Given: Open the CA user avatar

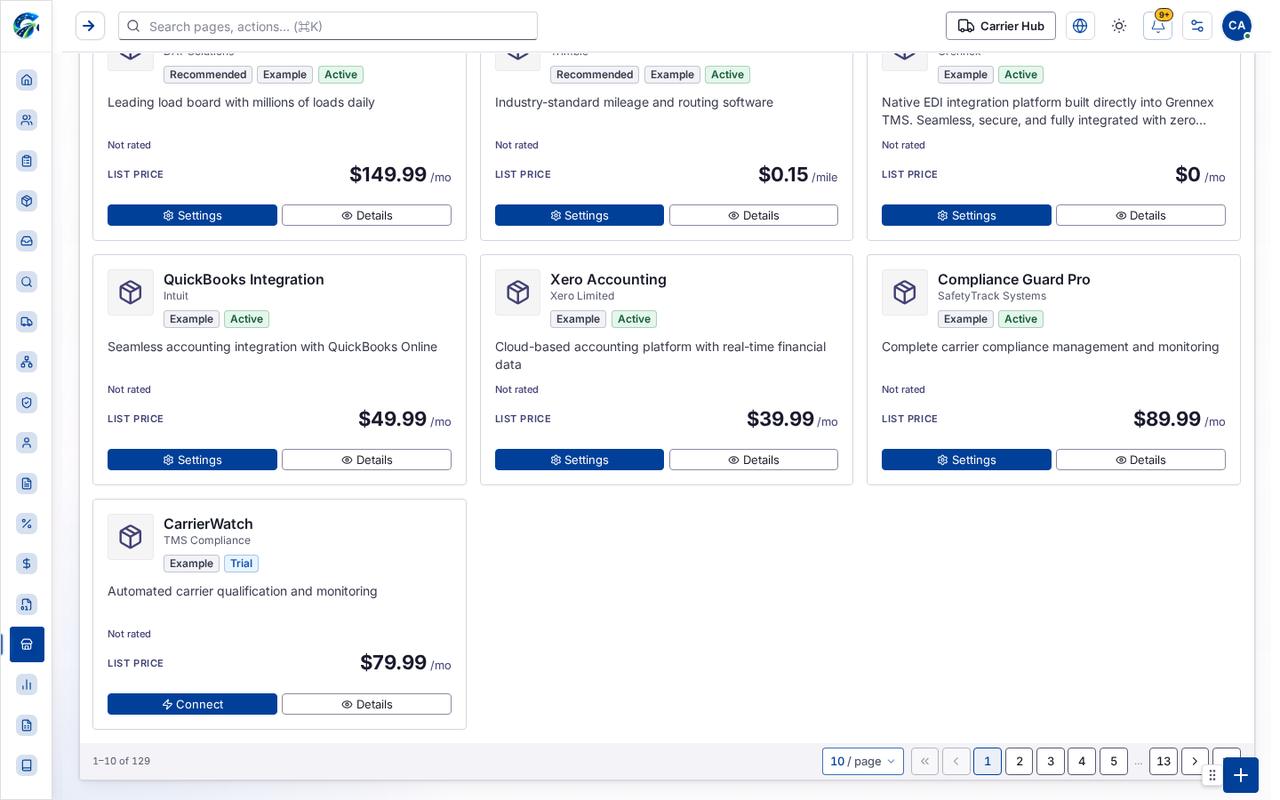Looking at the screenshot, I should coord(1237,26).
